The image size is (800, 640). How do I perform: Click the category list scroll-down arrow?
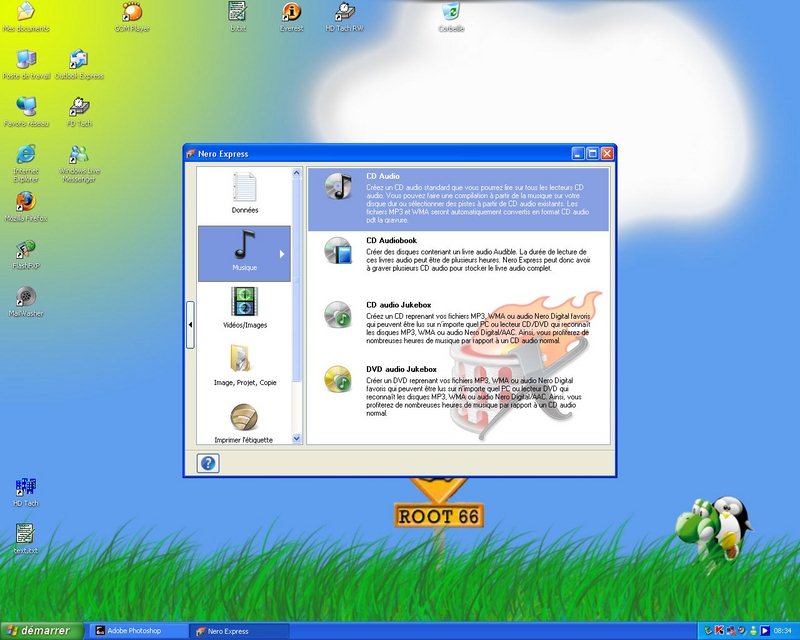(296, 438)
